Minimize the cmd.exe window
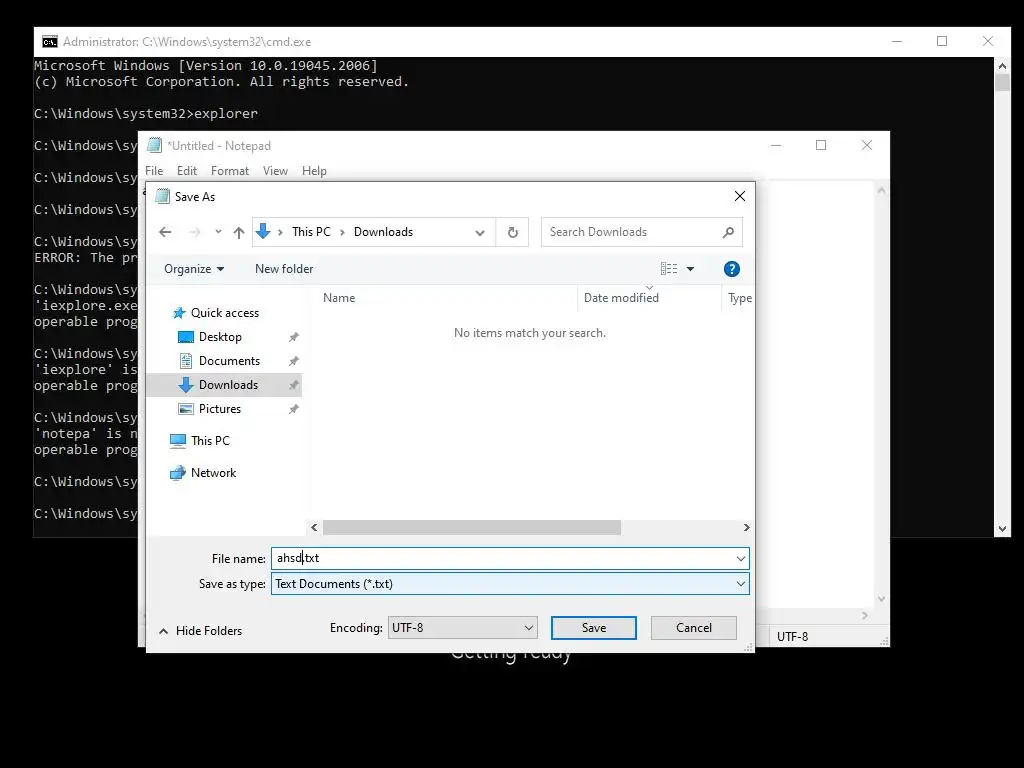Image resolution: width=1024 pixels, height=768 pixels. pos(897,41)
